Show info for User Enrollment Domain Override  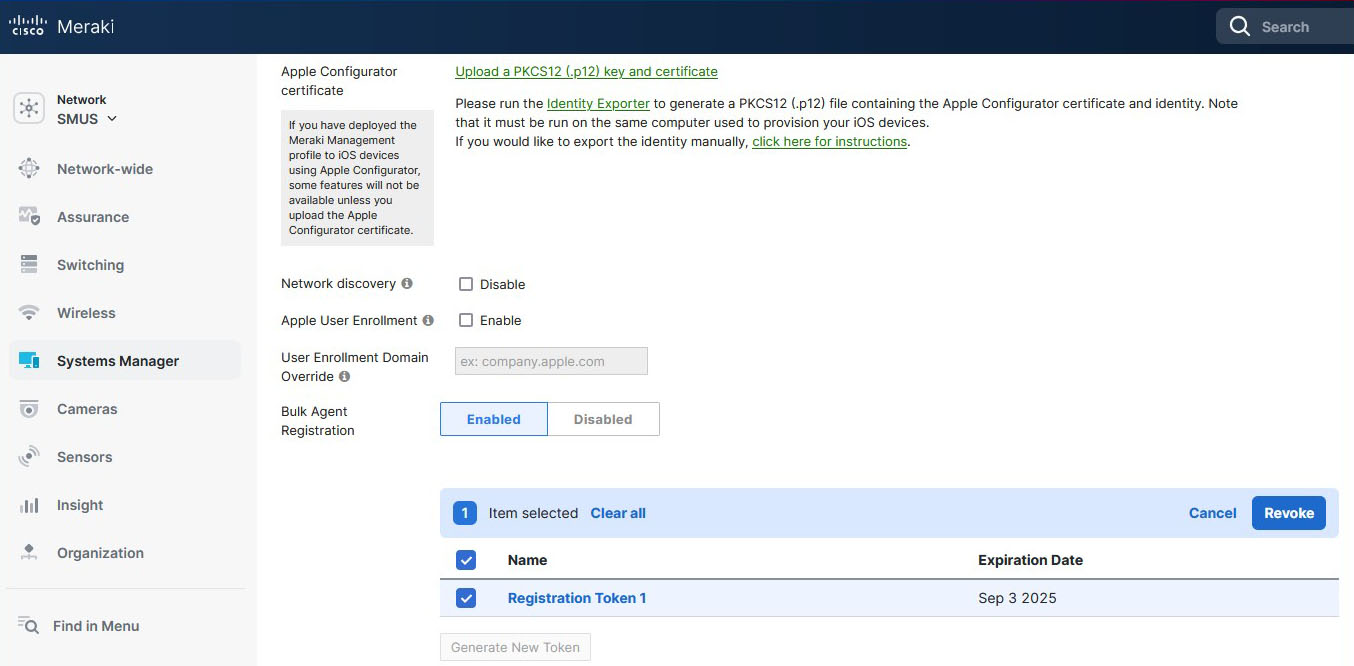[344, 377]
